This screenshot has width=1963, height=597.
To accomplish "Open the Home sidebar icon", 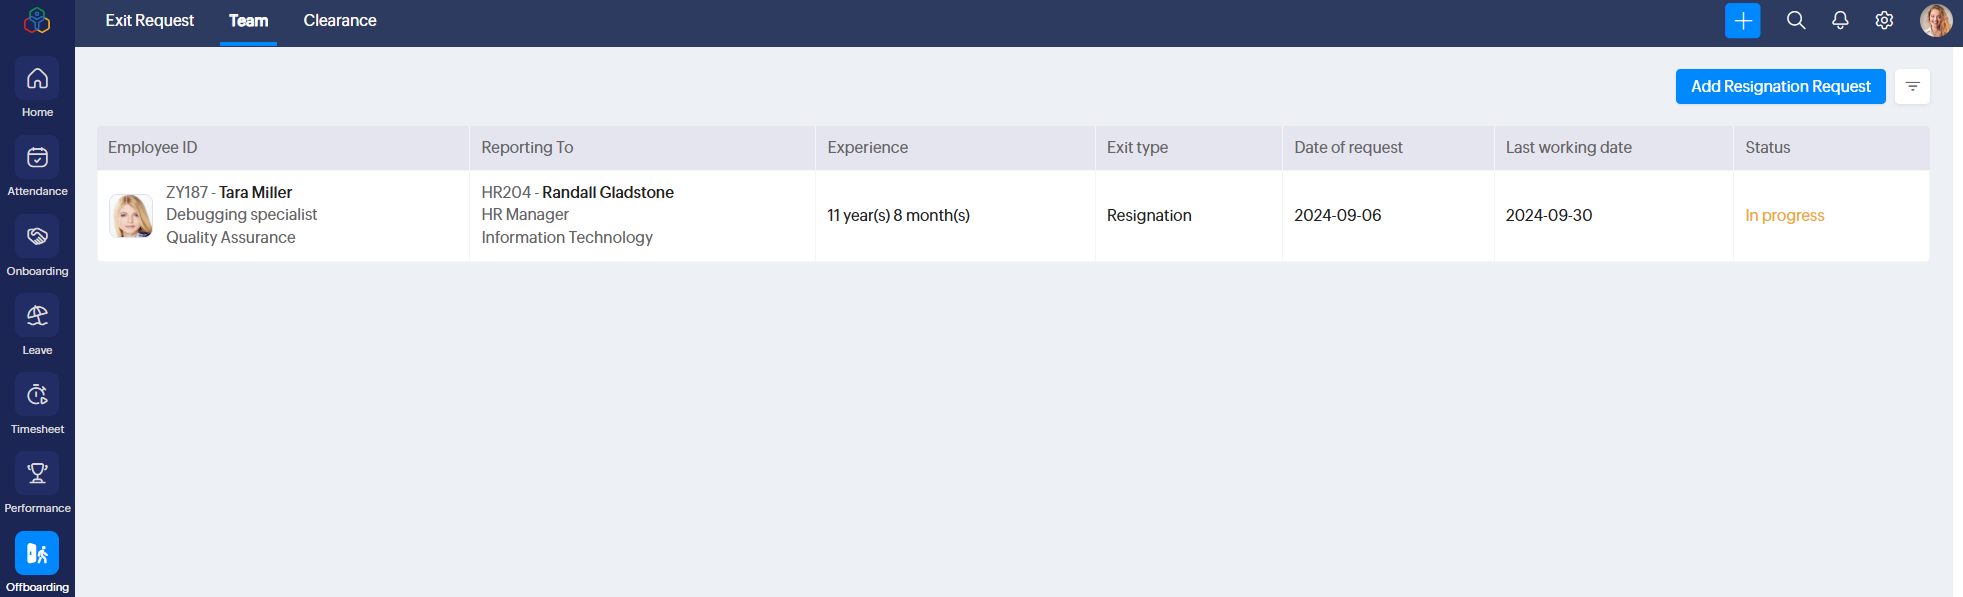I will 37,78.
